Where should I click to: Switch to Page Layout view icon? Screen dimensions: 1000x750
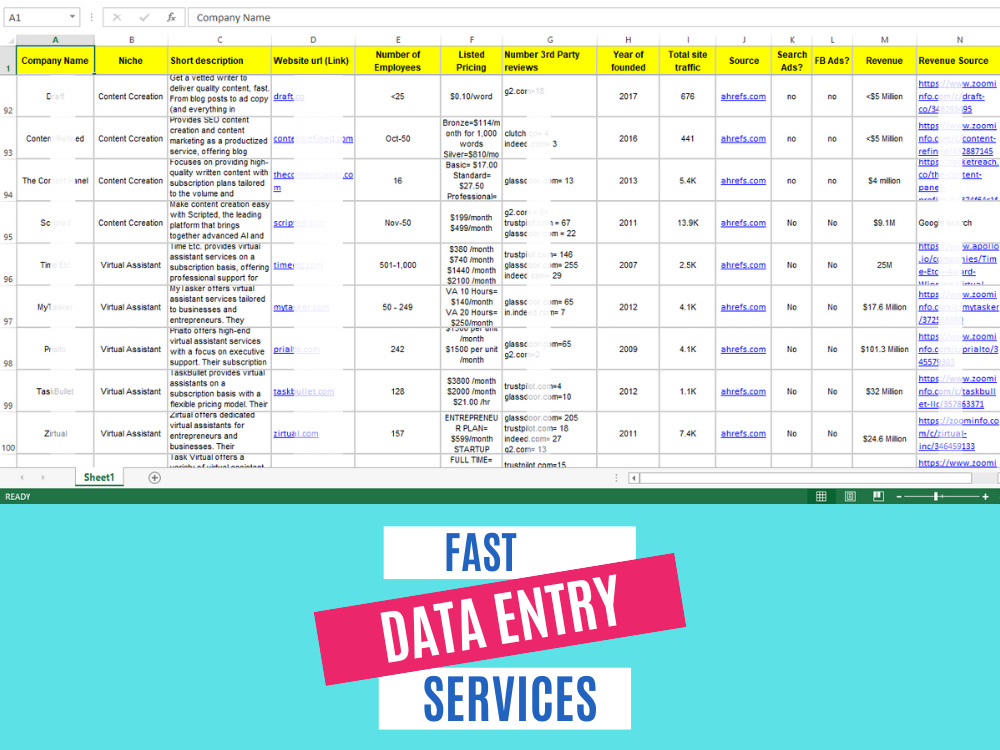[850, 496]
